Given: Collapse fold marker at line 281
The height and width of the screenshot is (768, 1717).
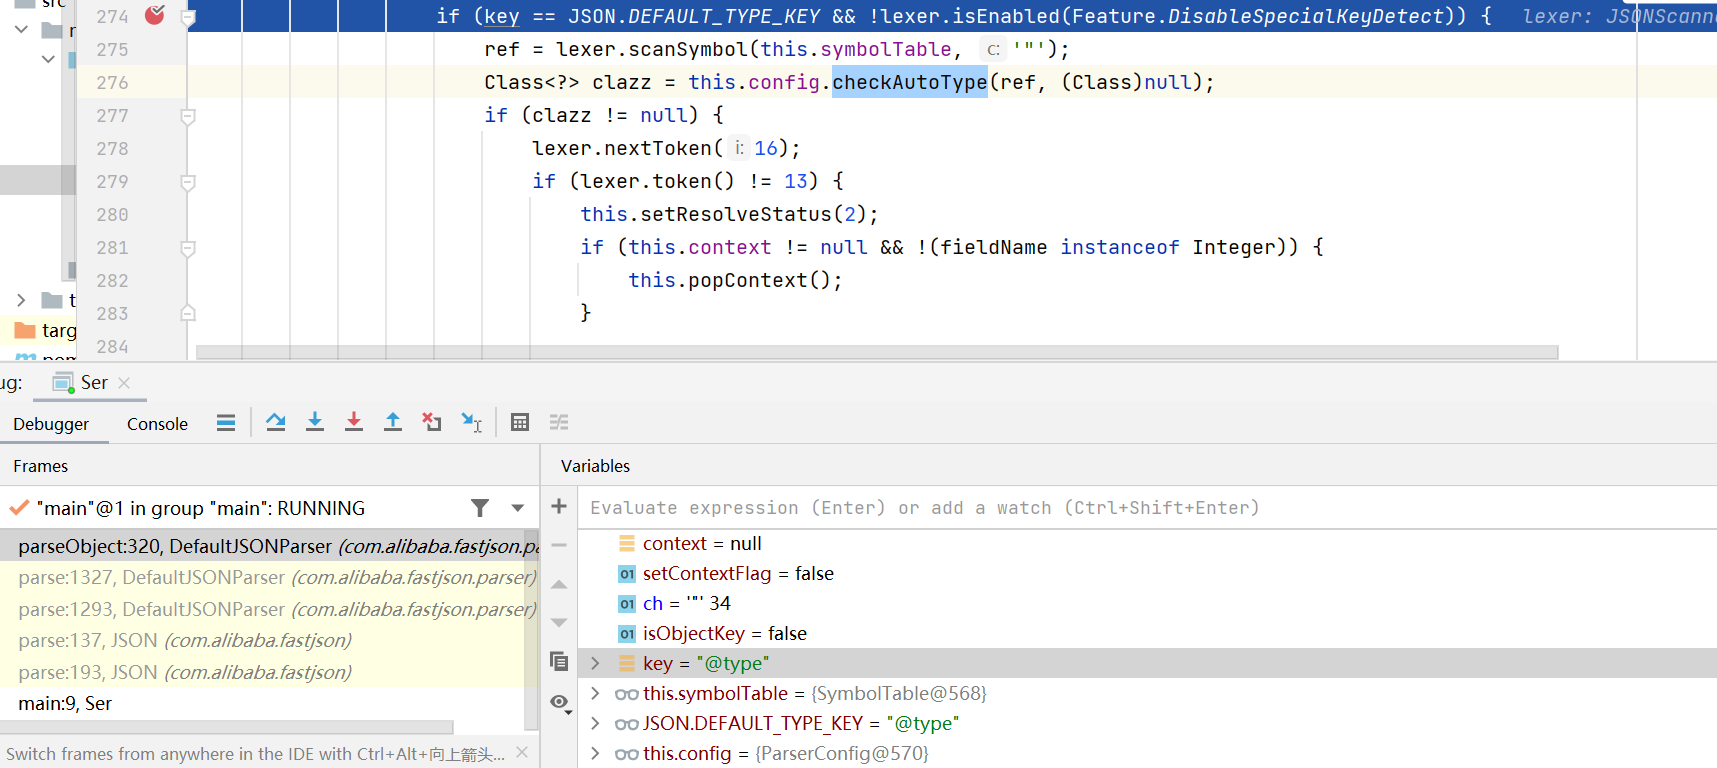Looking at the screenshot, I should [x=187, y=248].
